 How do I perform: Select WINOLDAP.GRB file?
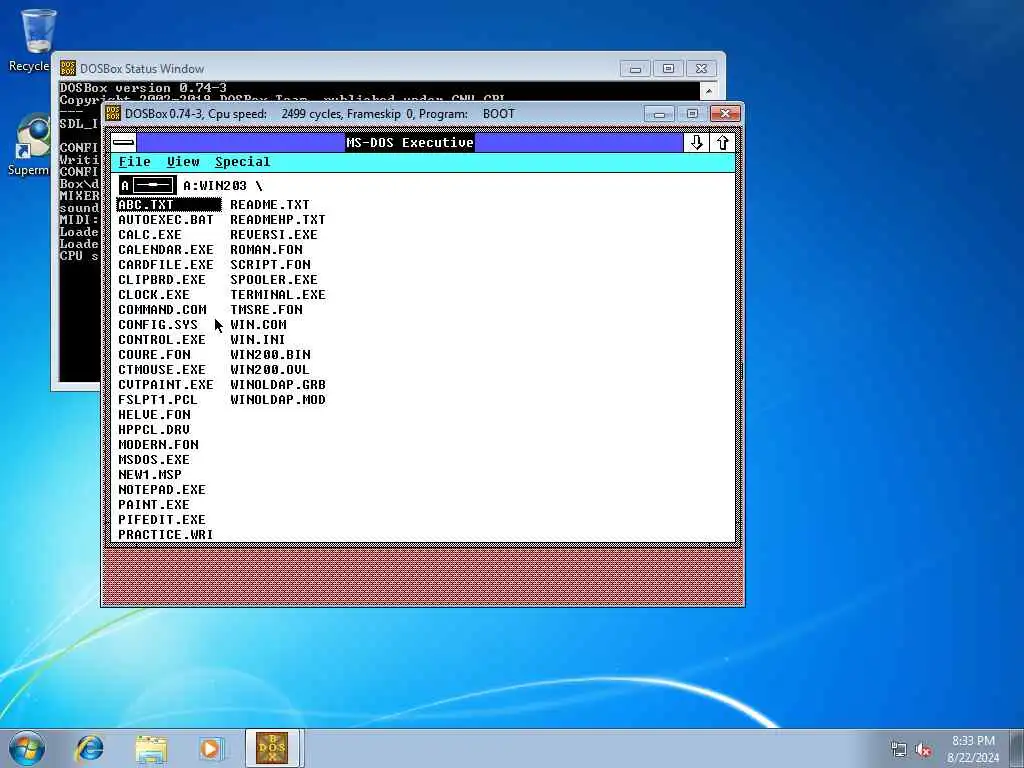click(x=278, y=385)
